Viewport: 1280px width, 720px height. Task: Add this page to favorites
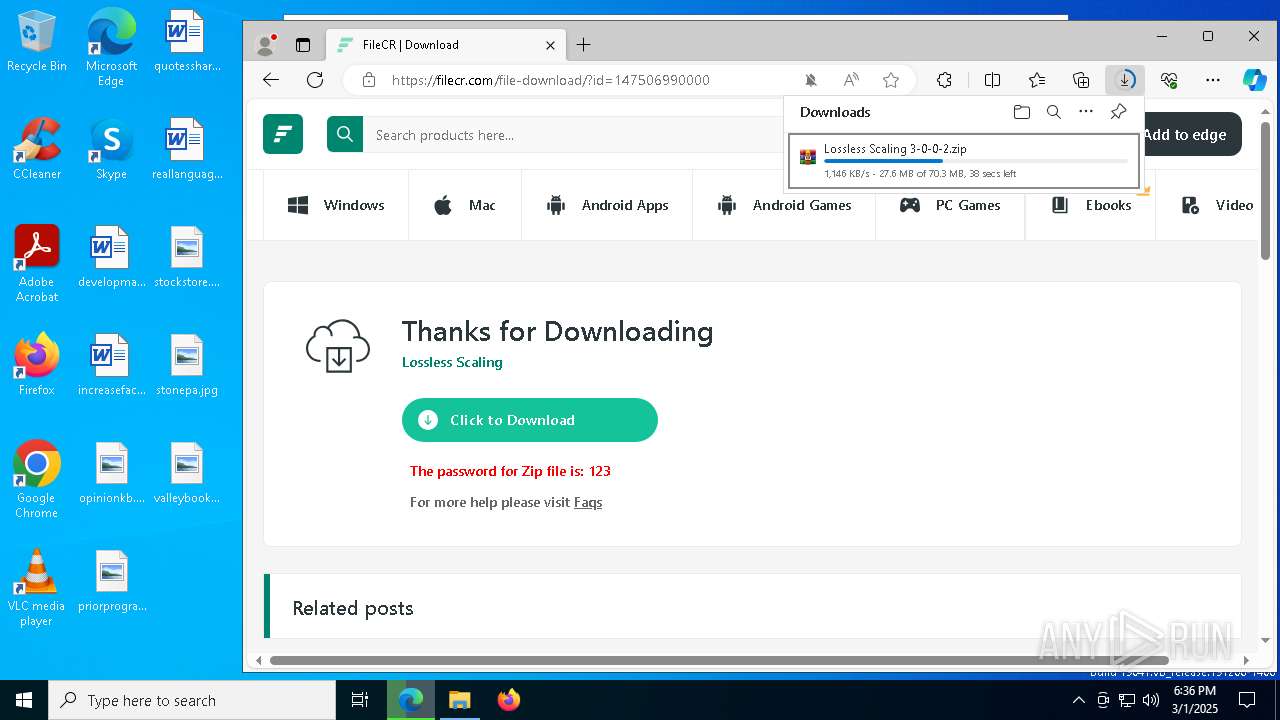[x=891, y=80]
